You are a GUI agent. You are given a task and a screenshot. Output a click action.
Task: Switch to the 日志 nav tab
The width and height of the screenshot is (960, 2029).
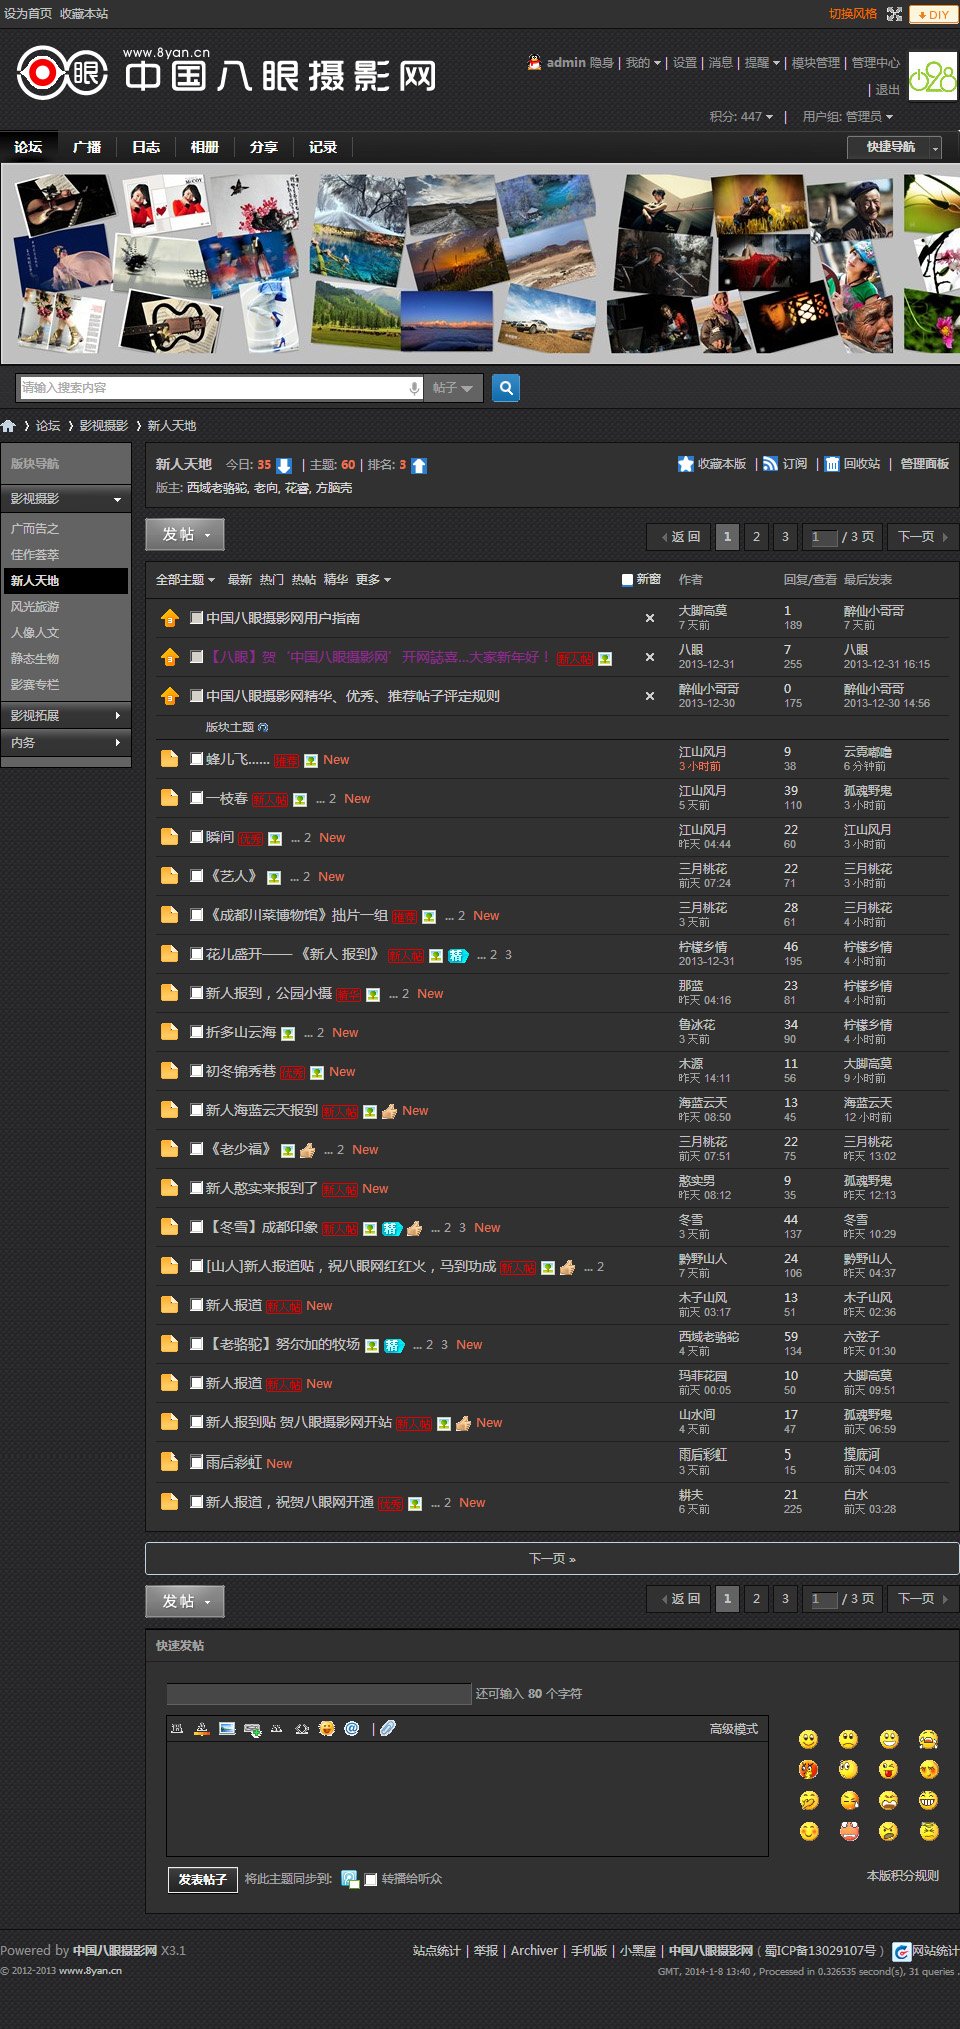click(x=146, y=147)
